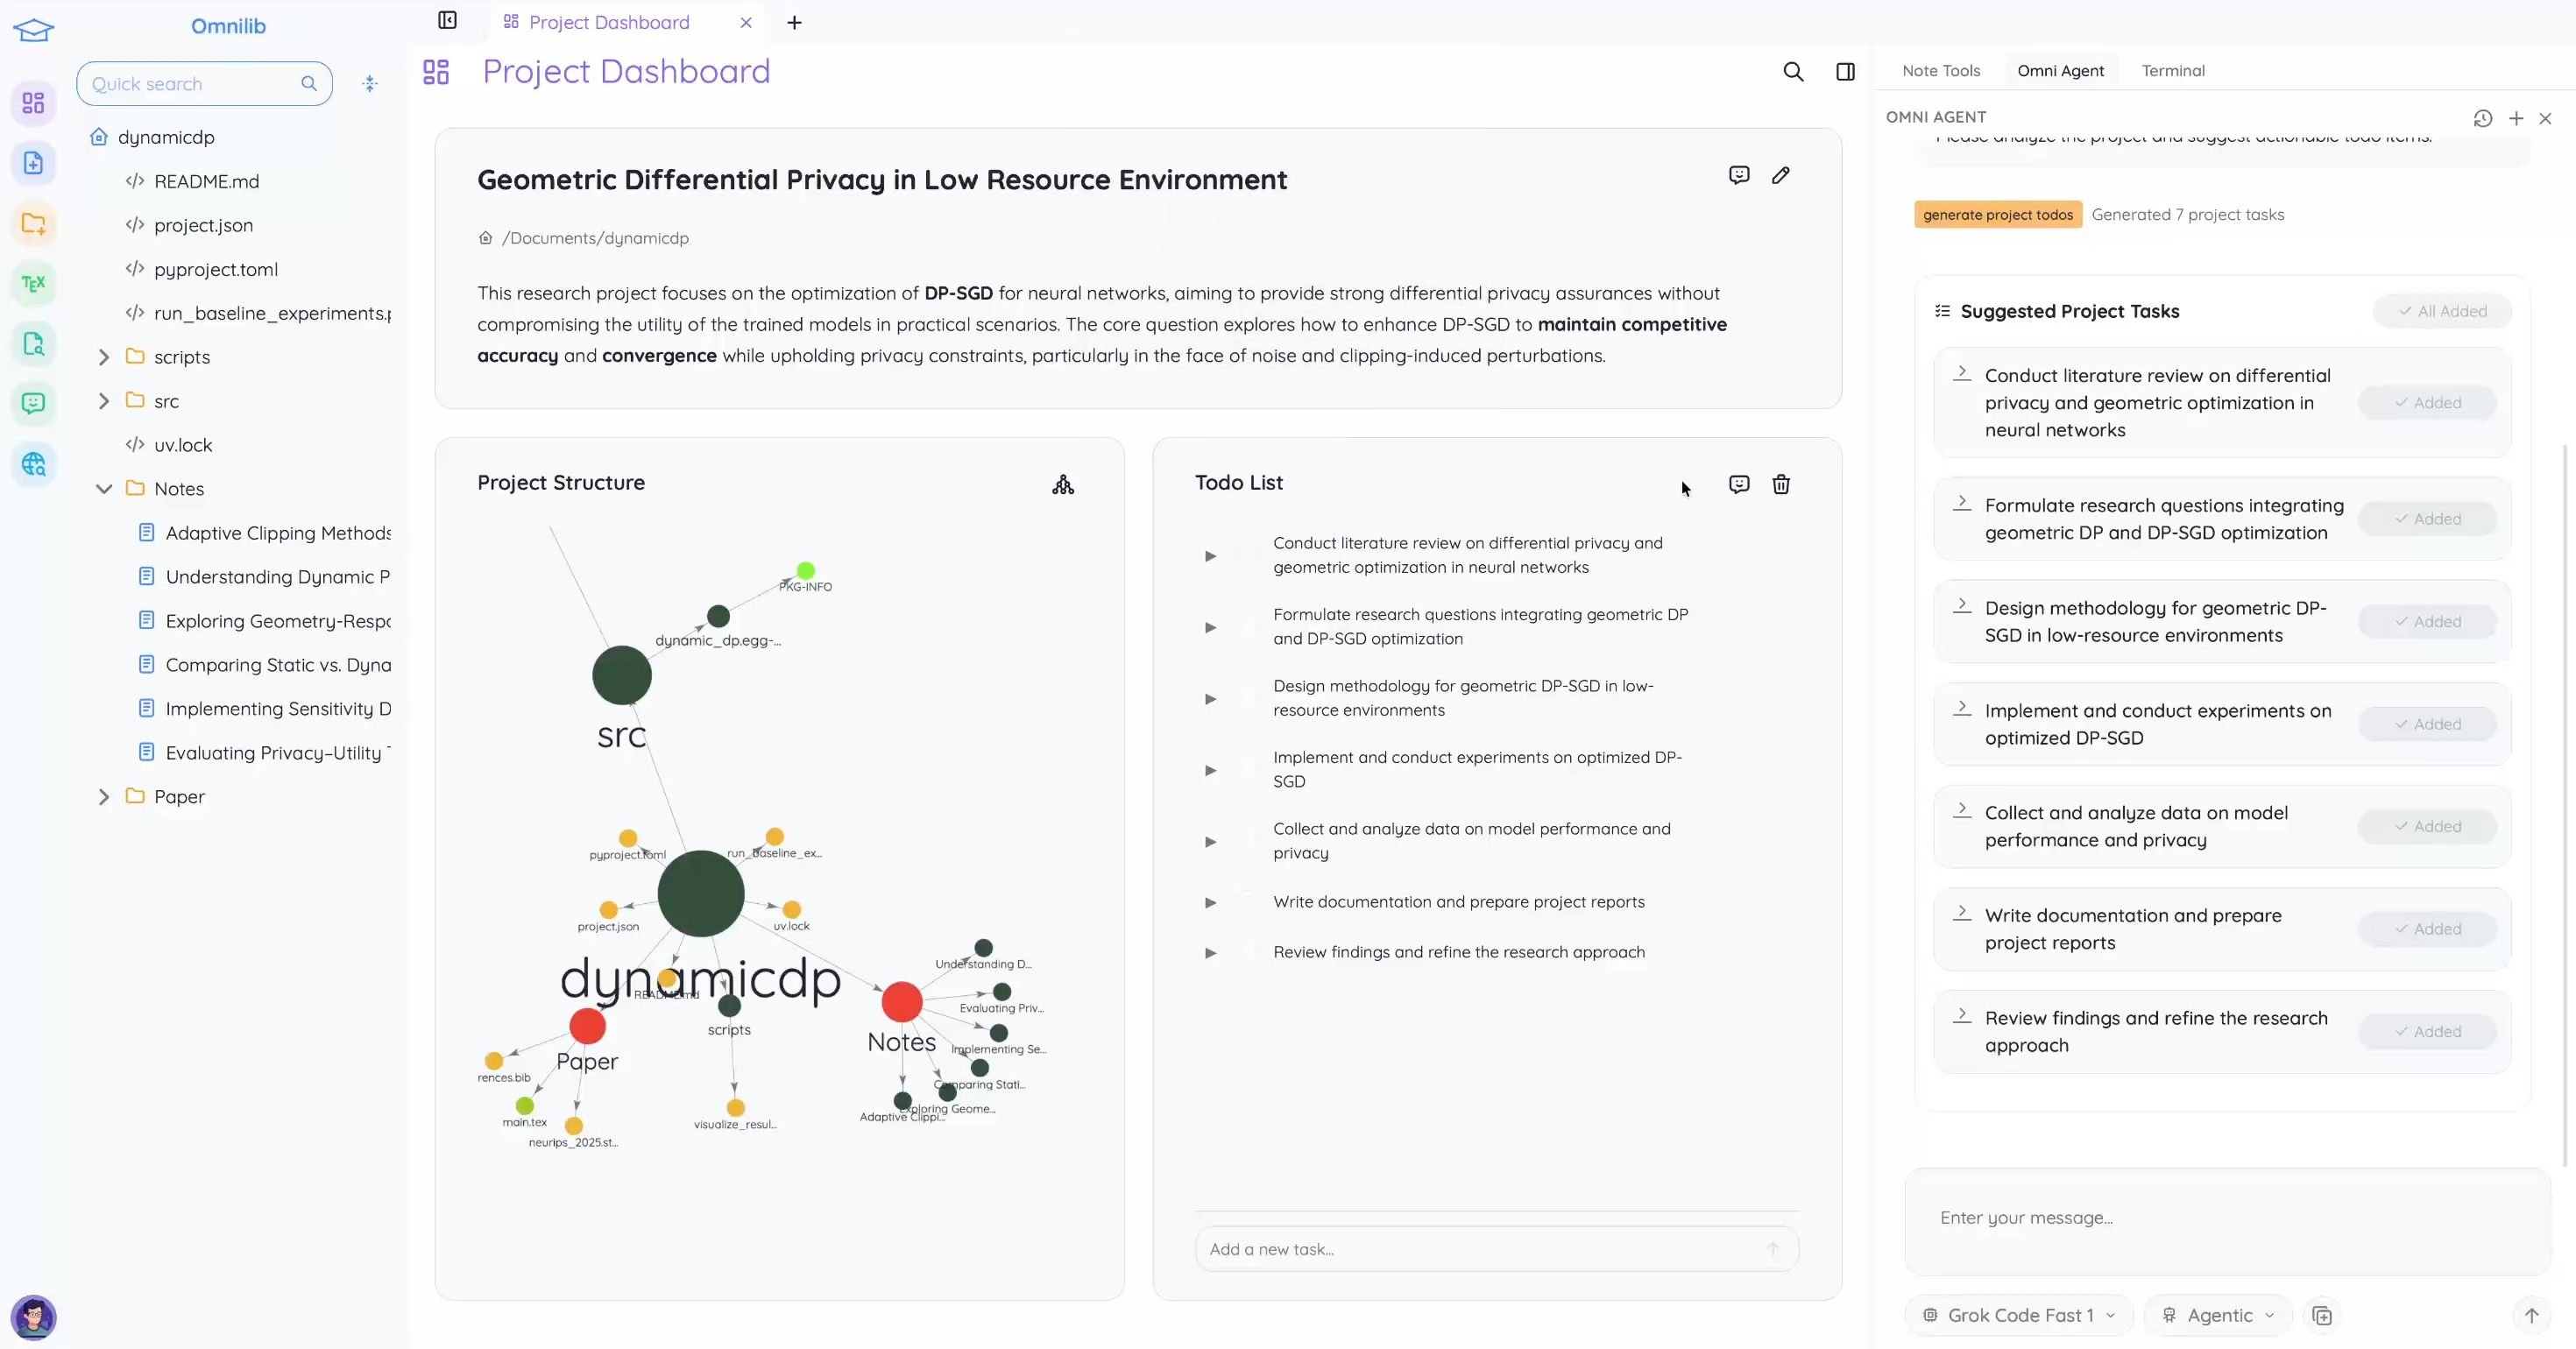Open the new folder icon in sidebar
The width and height of the screenshot is (2576, 1349).
point(34,223)
